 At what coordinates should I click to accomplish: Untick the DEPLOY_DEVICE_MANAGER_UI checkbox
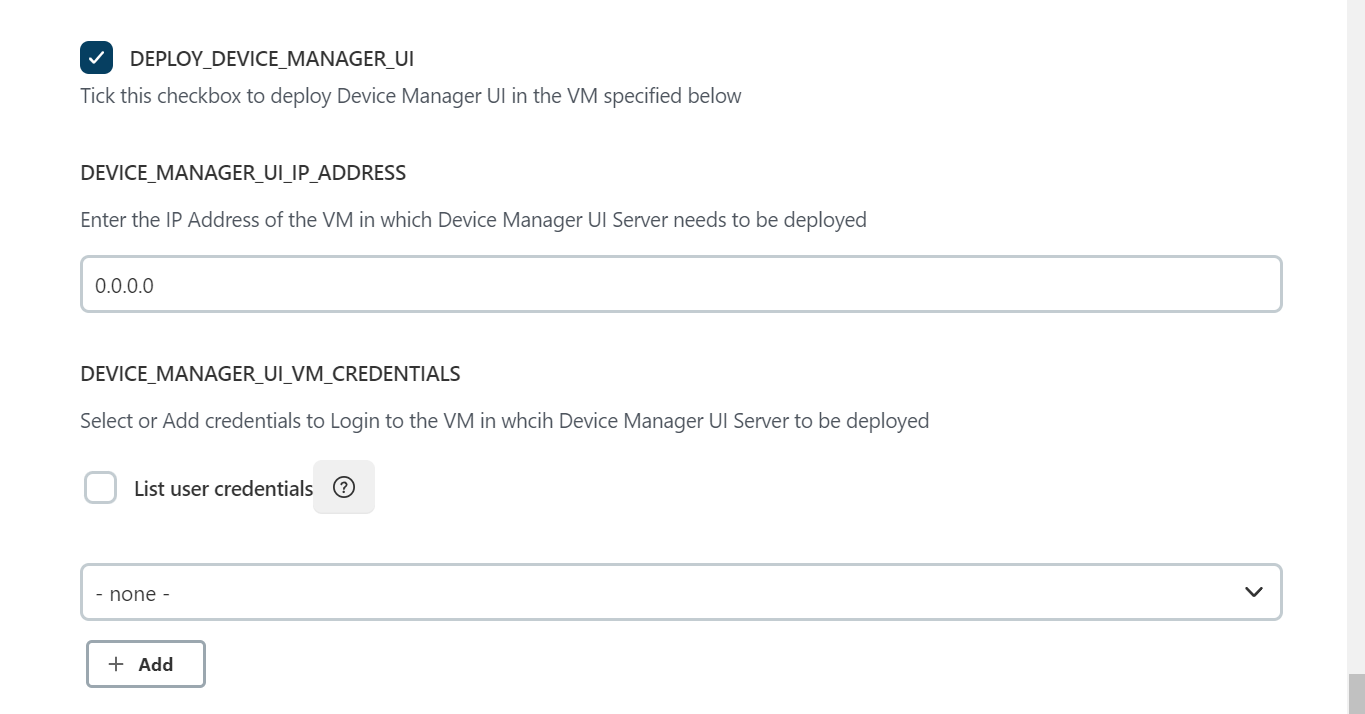click(x=97, y=58)
